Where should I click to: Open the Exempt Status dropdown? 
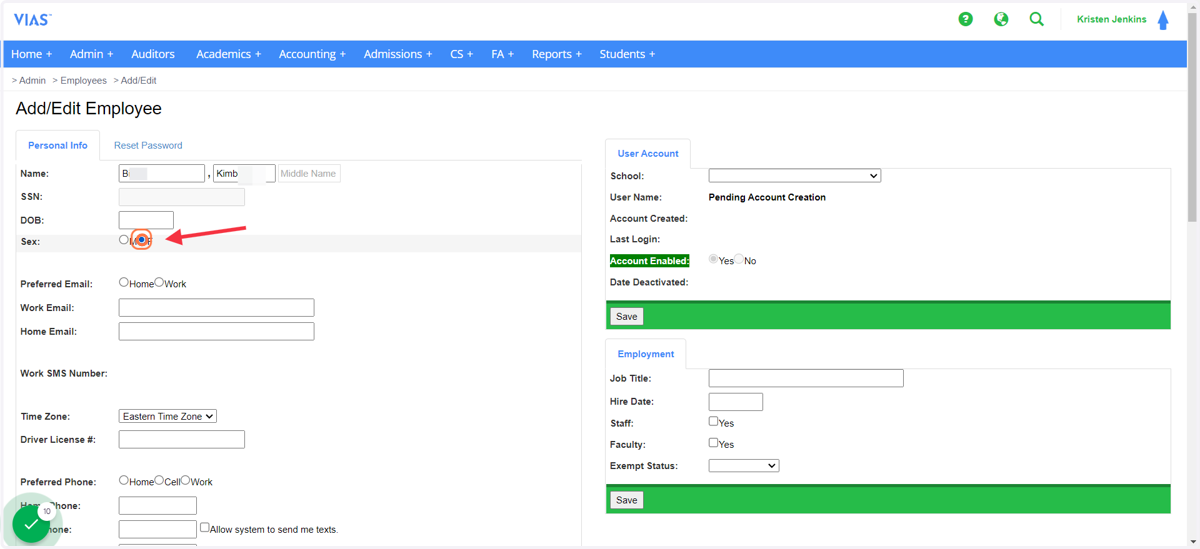tap(744, 466)
